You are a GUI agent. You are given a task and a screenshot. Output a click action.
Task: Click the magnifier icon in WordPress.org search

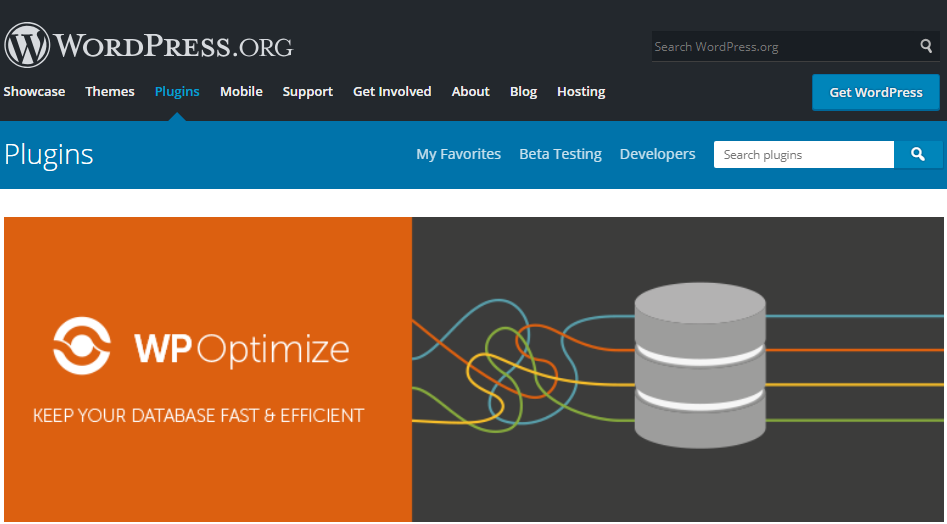[926, 46]
